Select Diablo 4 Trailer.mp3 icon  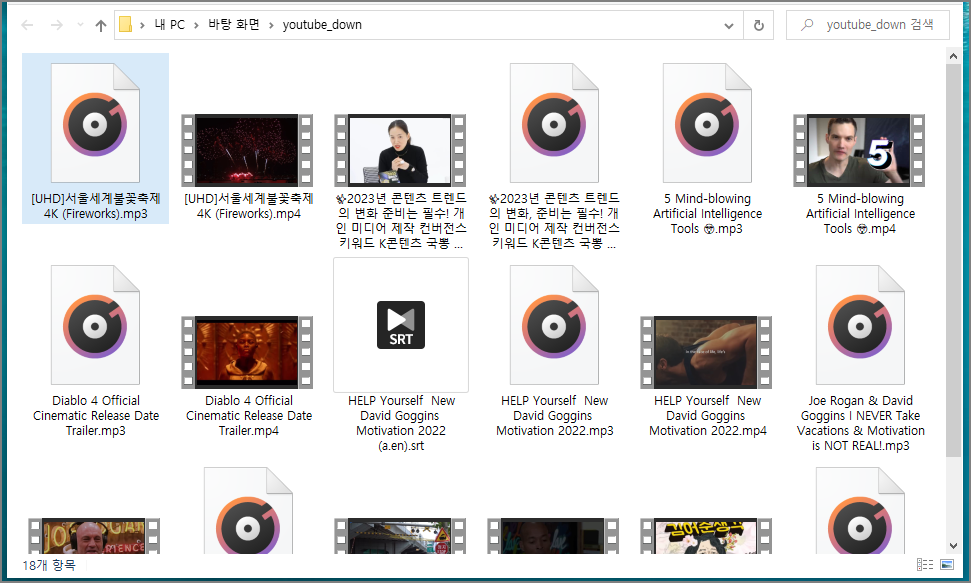(x=95, y=325)
